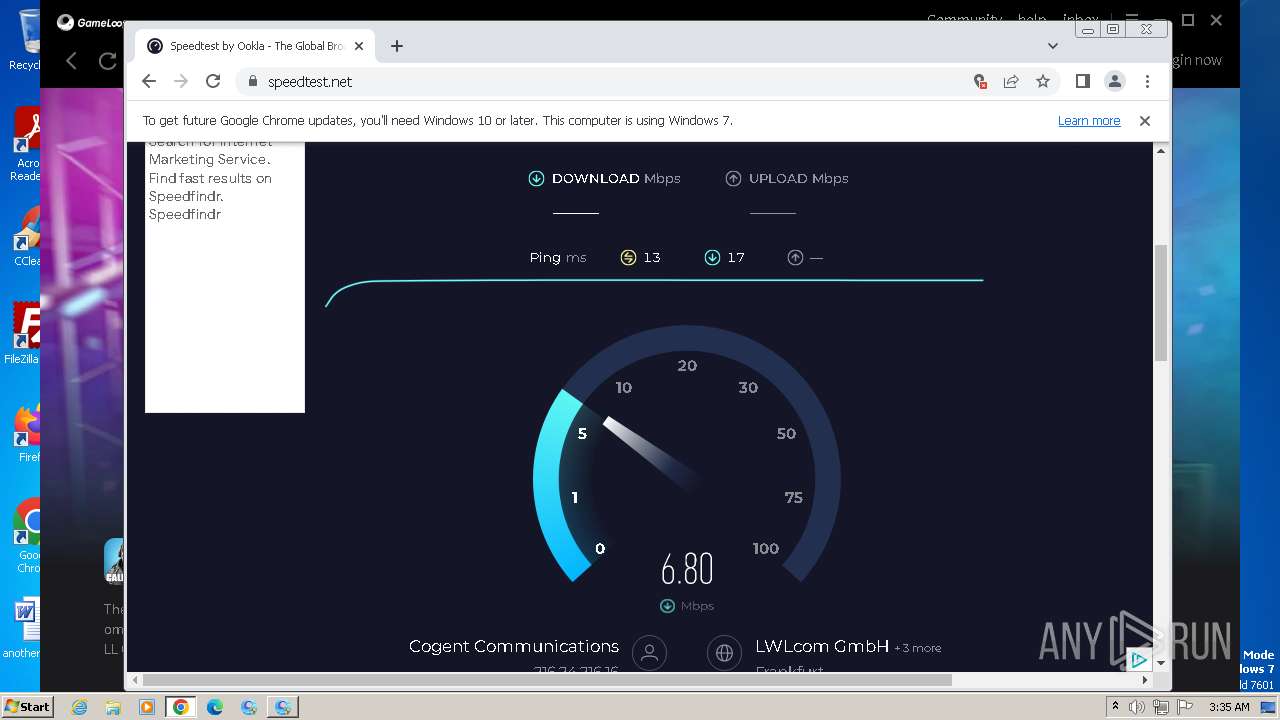Click the upload ping icon
The height and width of the screenshot is (720, 1280).
point(795,258)
